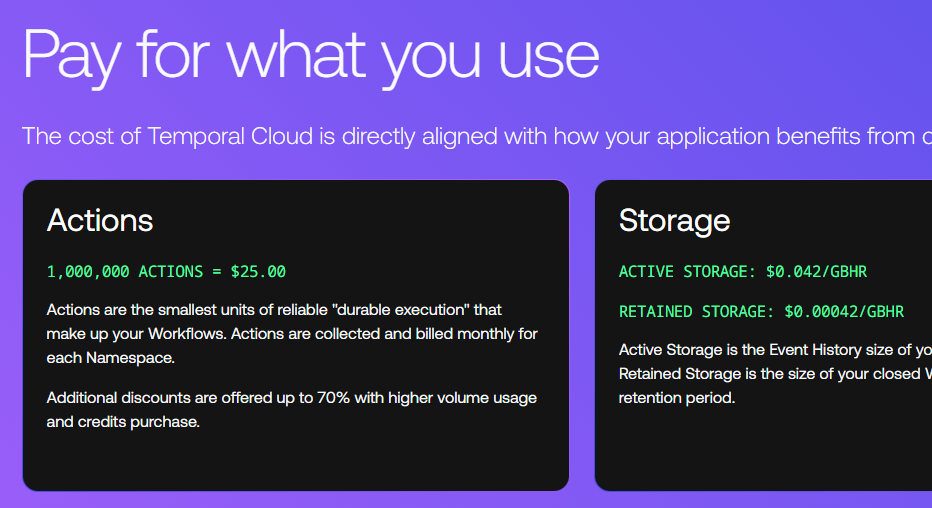Click the quoted "durable execution" phrase
The height and width of the screenshot is (508, 932).
coord(395,310)
